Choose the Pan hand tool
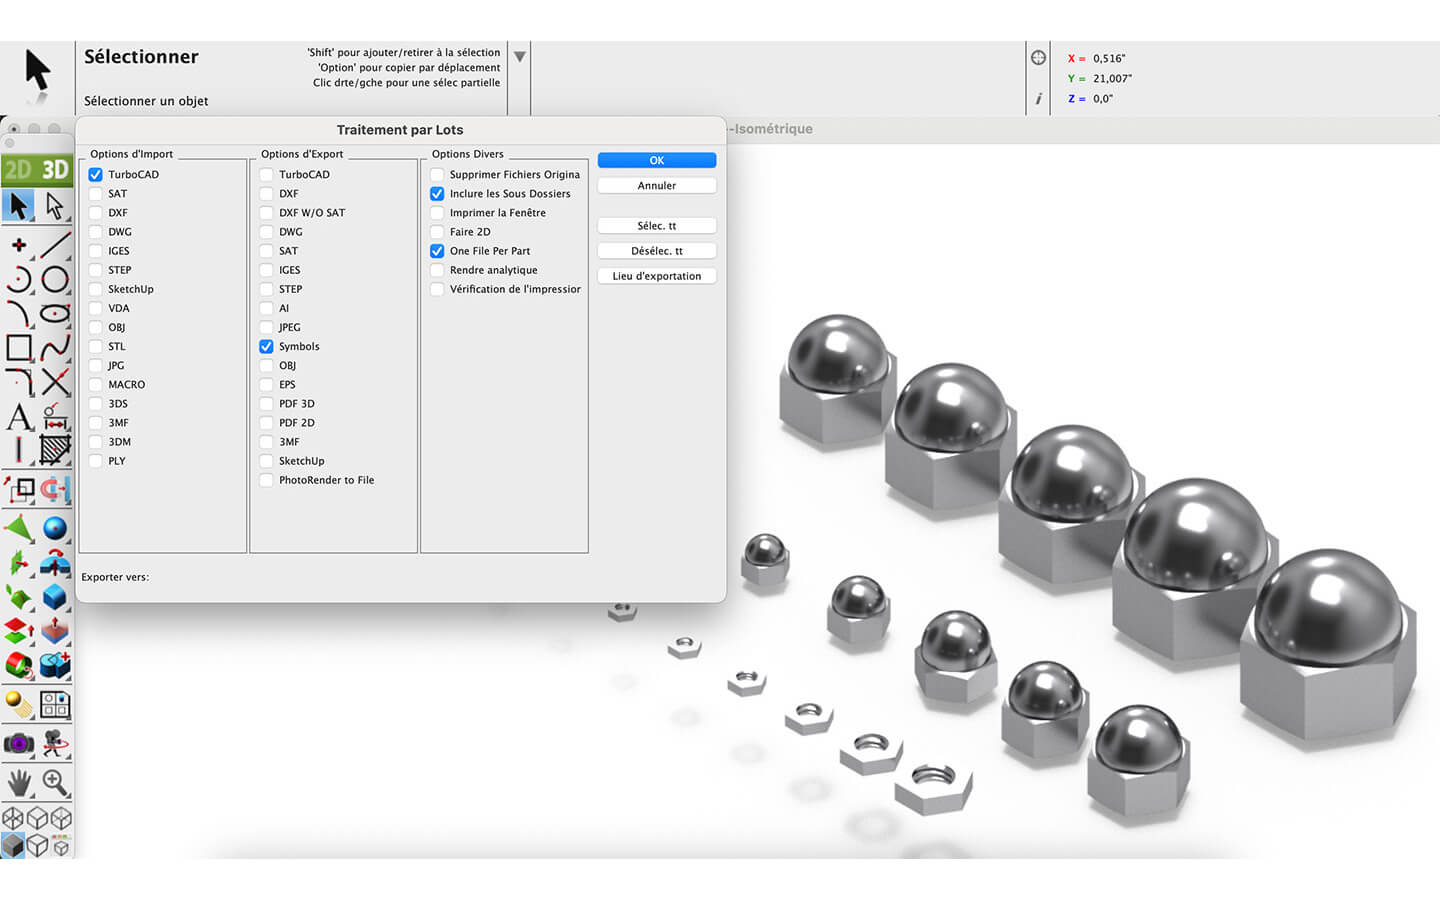The width and height of the screenshot is (1440, 900). (19, 781)
